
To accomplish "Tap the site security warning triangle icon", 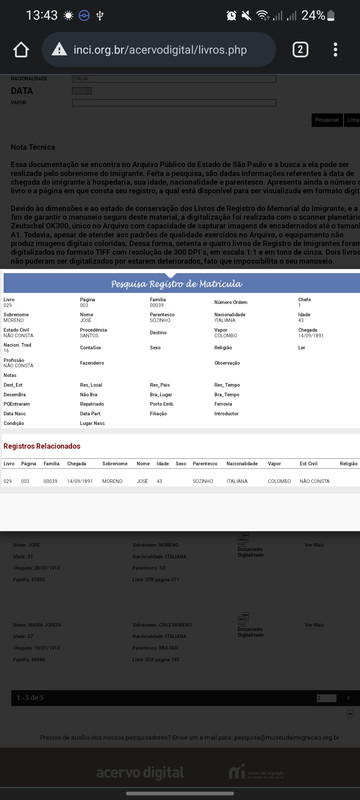I will click(60, 49).
